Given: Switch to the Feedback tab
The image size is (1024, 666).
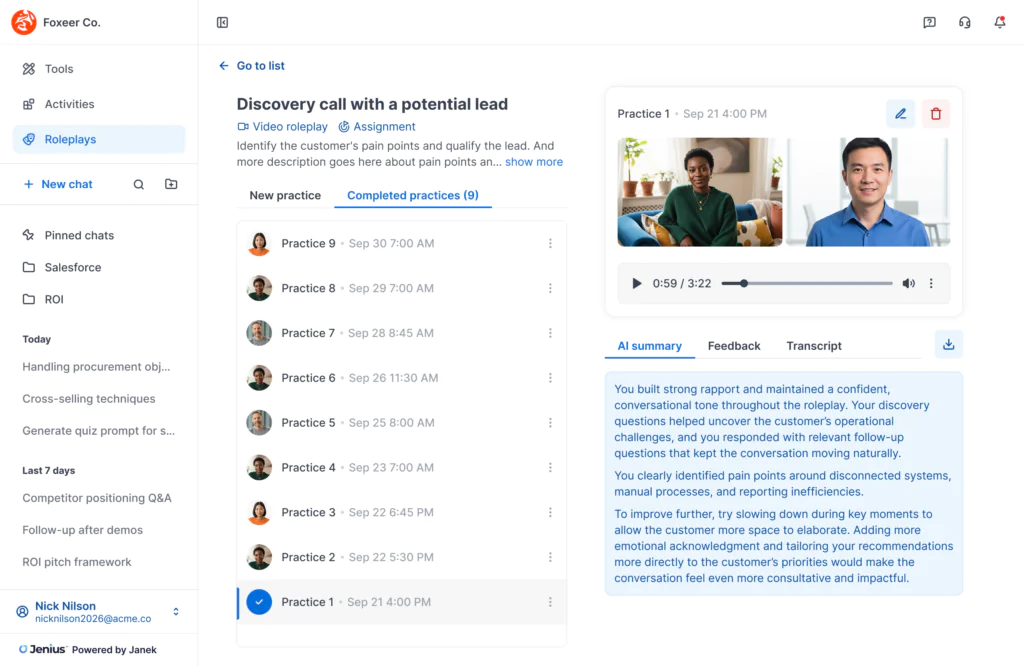Looking at the screenshot, I should coord(733,346).
